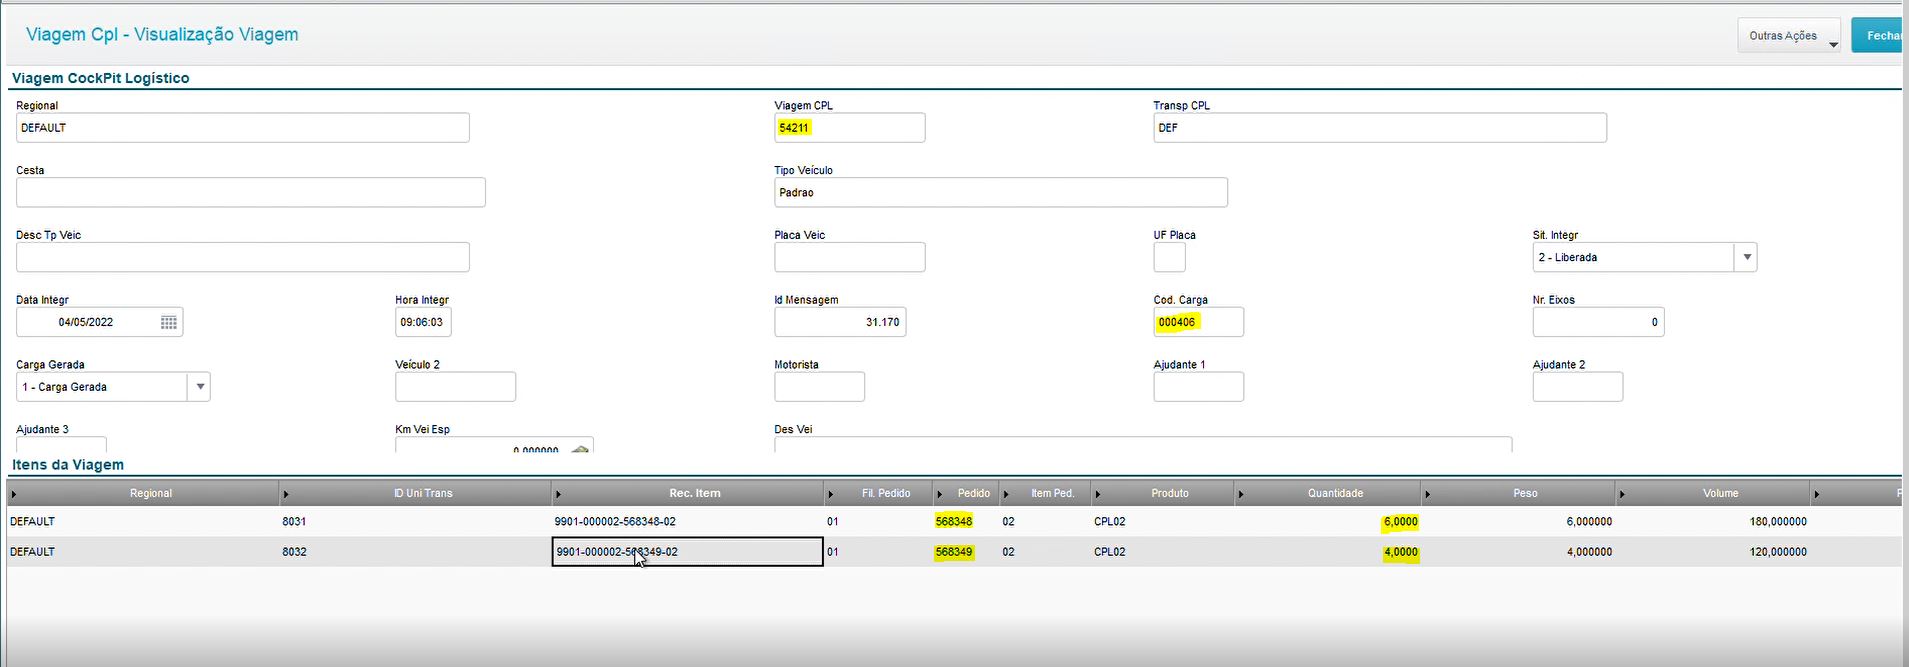Image resolution: width=1909 pixels, height=667 pixels.
Task: Click the Id Mensagem field showing 31.170
Action: point(840,322)
